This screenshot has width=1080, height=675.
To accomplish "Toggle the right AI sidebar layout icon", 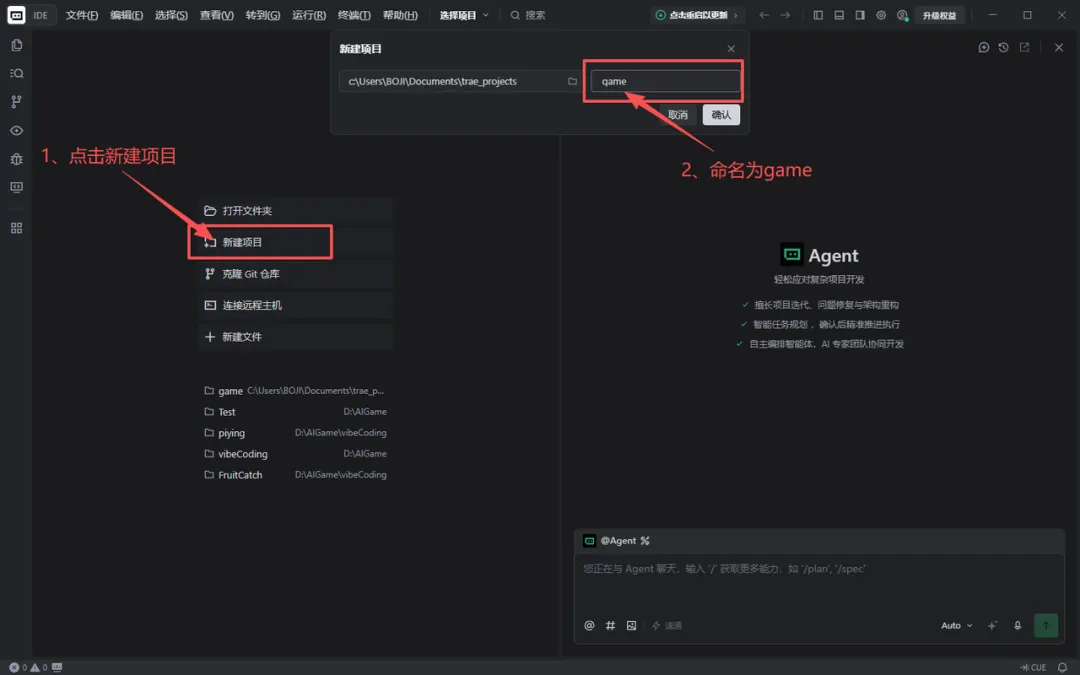I will tap(860, 14).
